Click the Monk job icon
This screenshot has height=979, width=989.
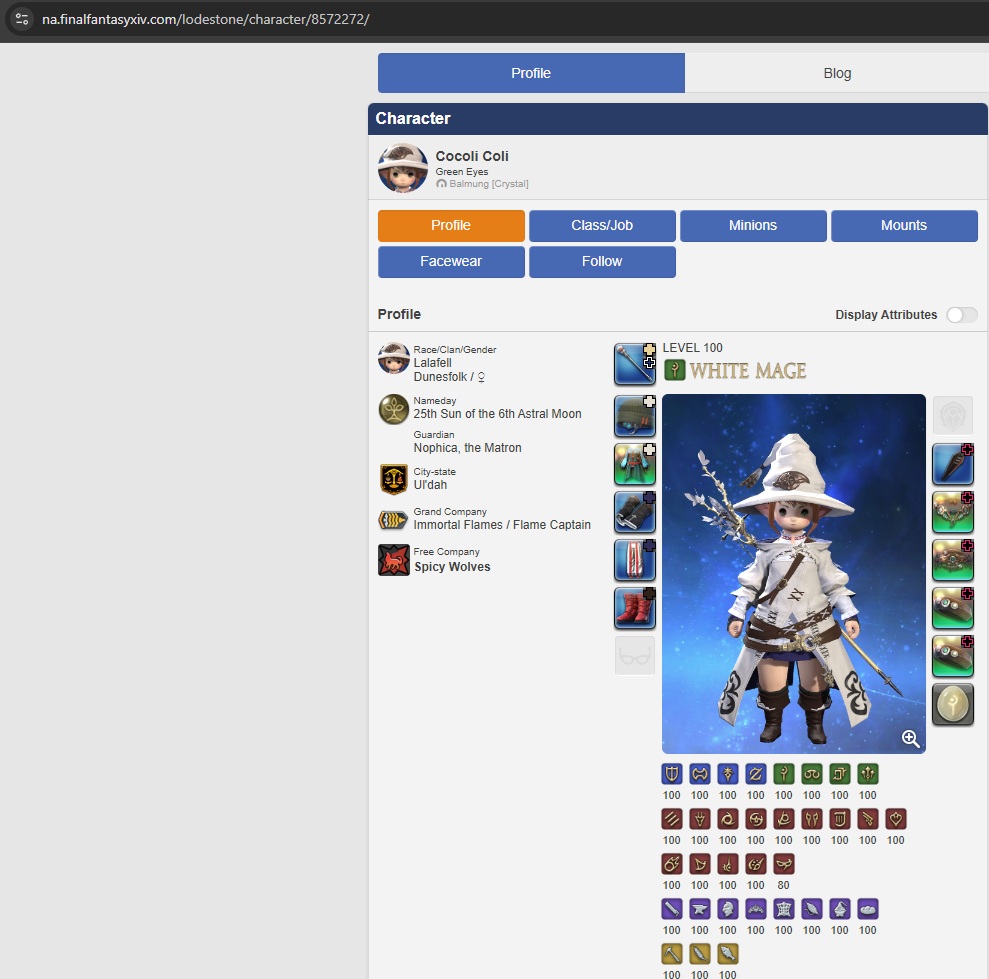point(672,819)
